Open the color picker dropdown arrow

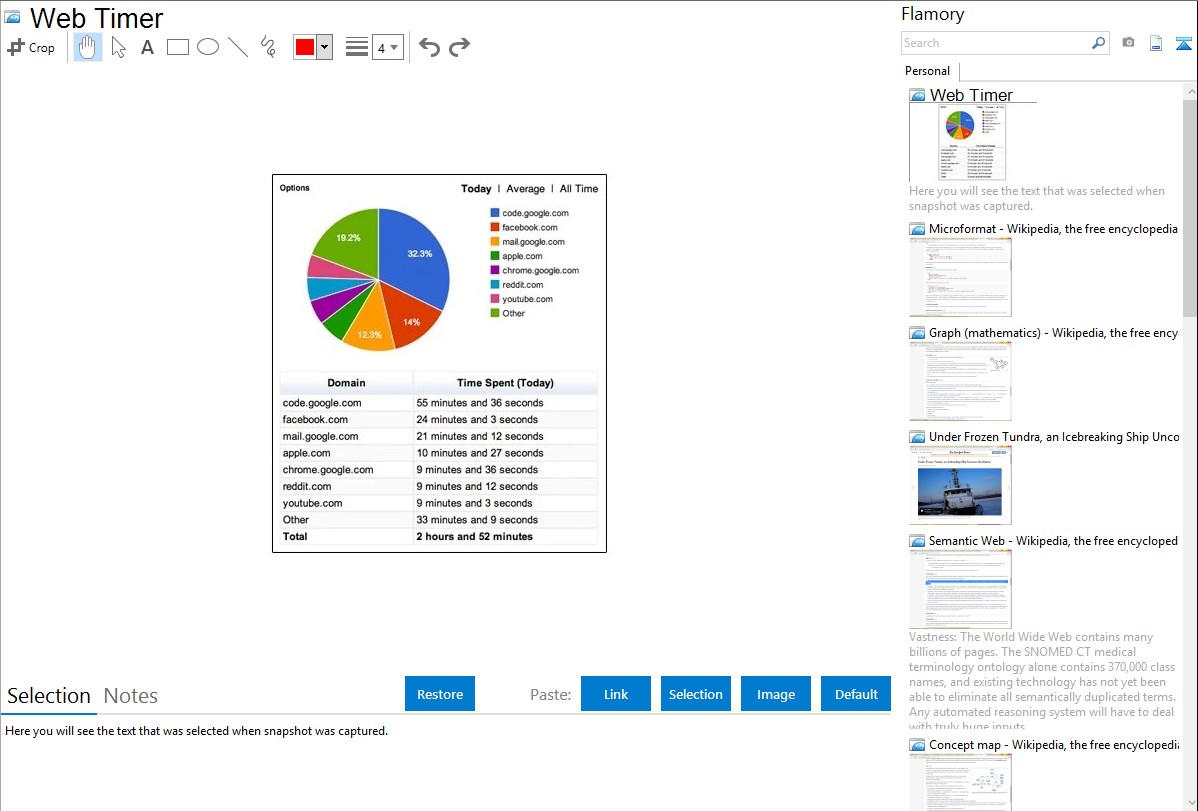(325, 47)
